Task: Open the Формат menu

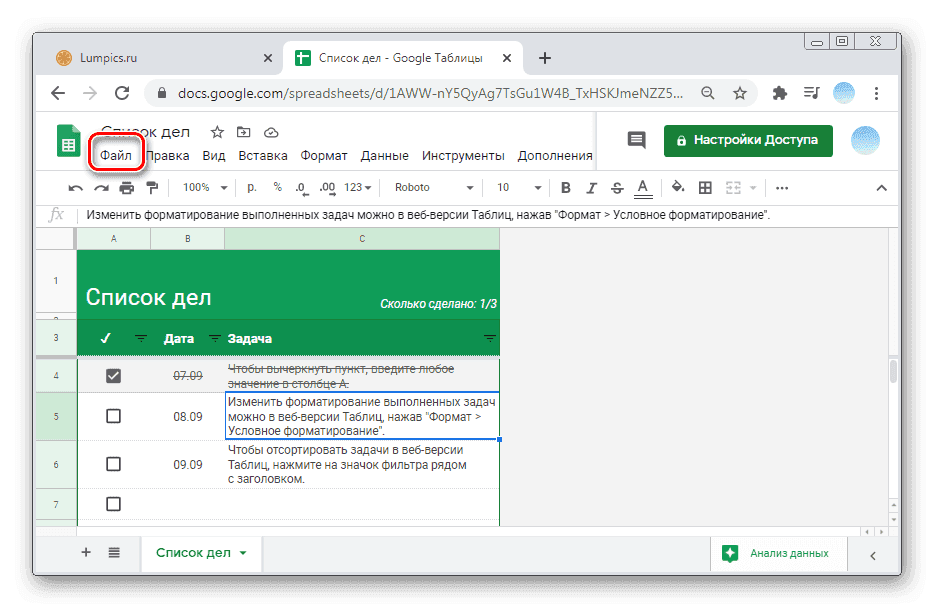Action: (x=324, y=156)
